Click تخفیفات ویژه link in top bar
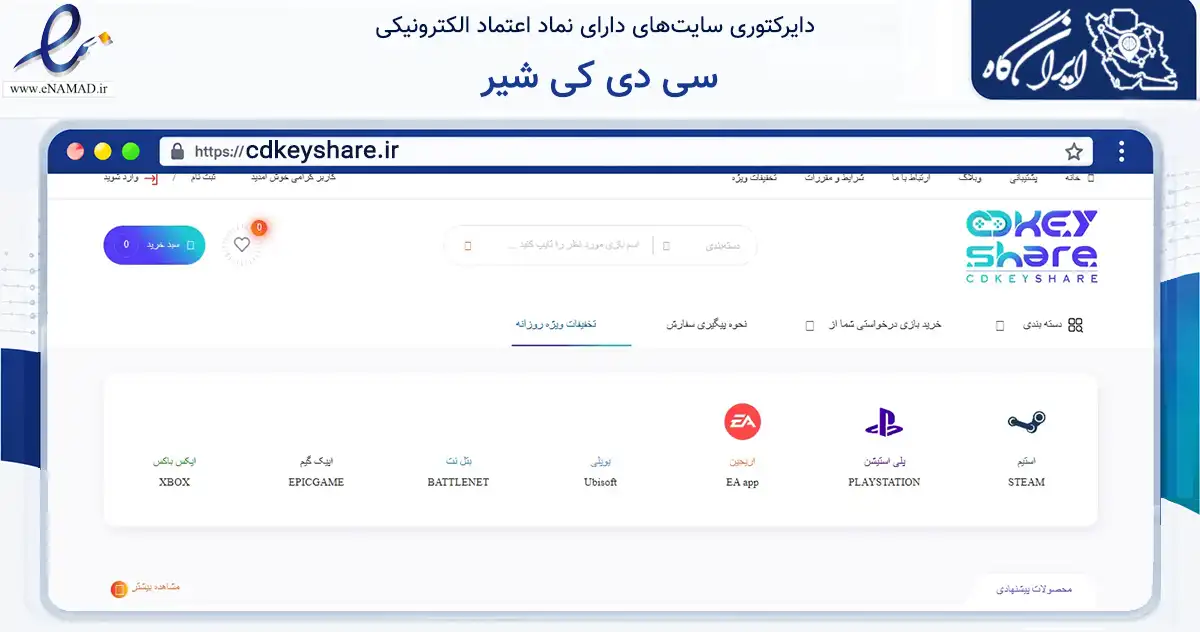The image size is (1200, 632). tap(755, 178)
